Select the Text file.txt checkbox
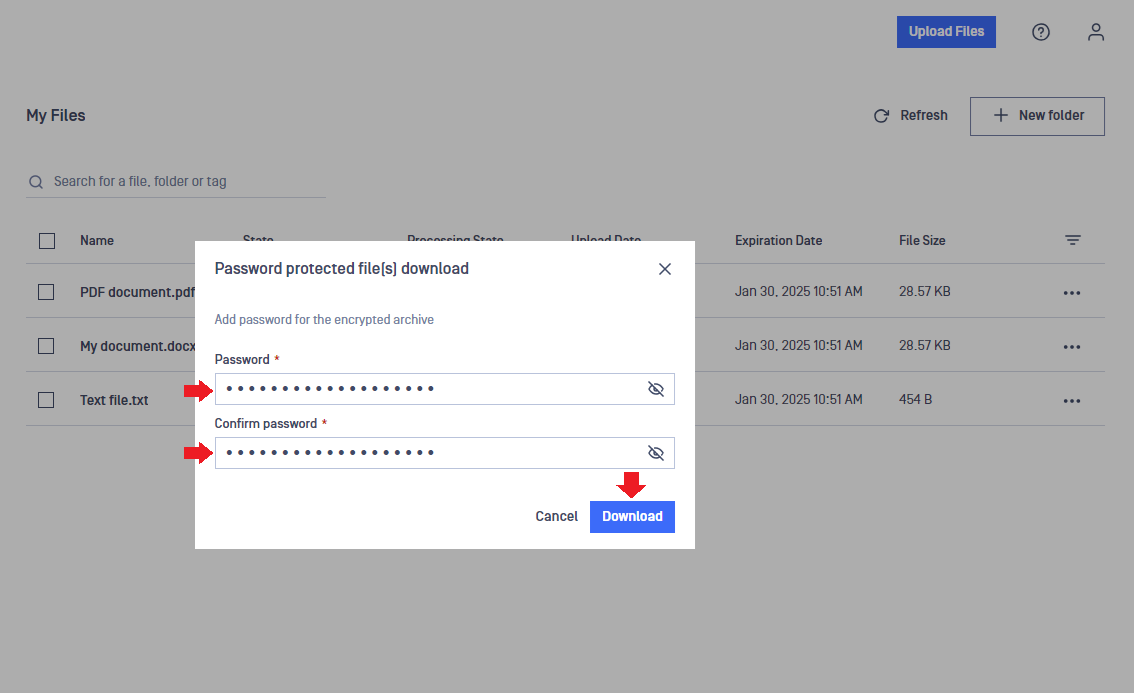The height and width of the screenshot is (693, 1134). [46, 400]
